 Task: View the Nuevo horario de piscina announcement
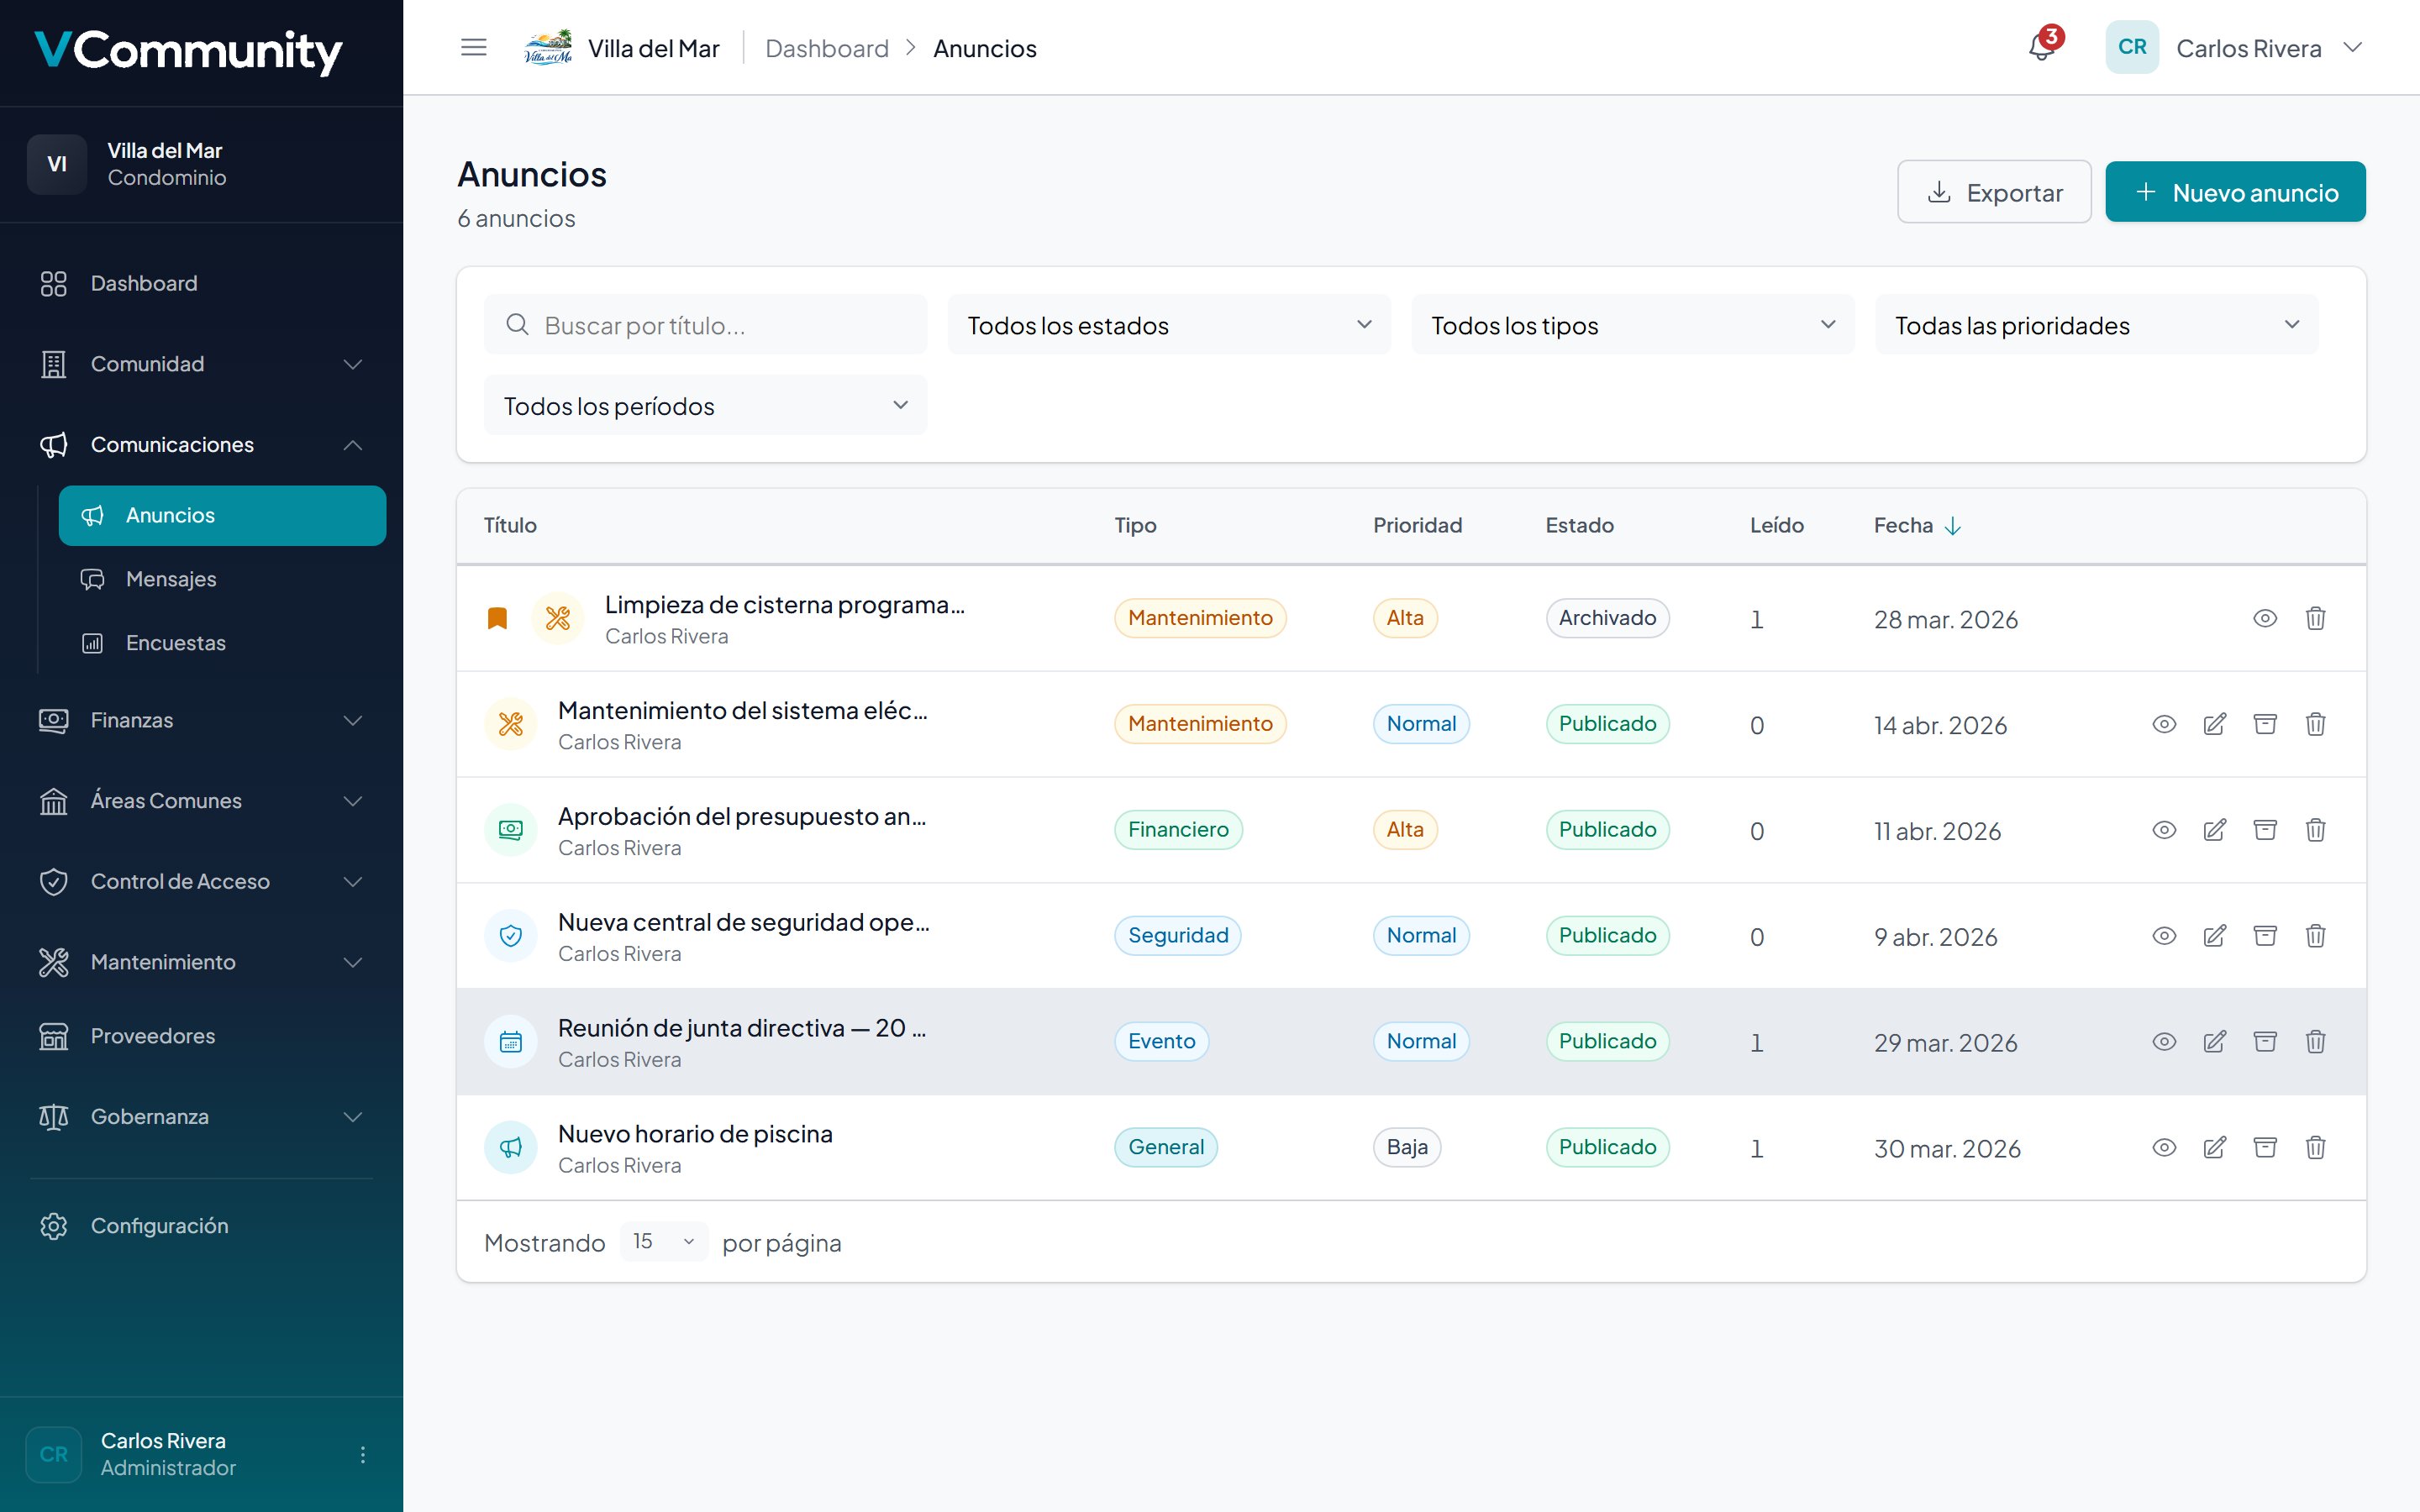[x=2164, y=1148]
